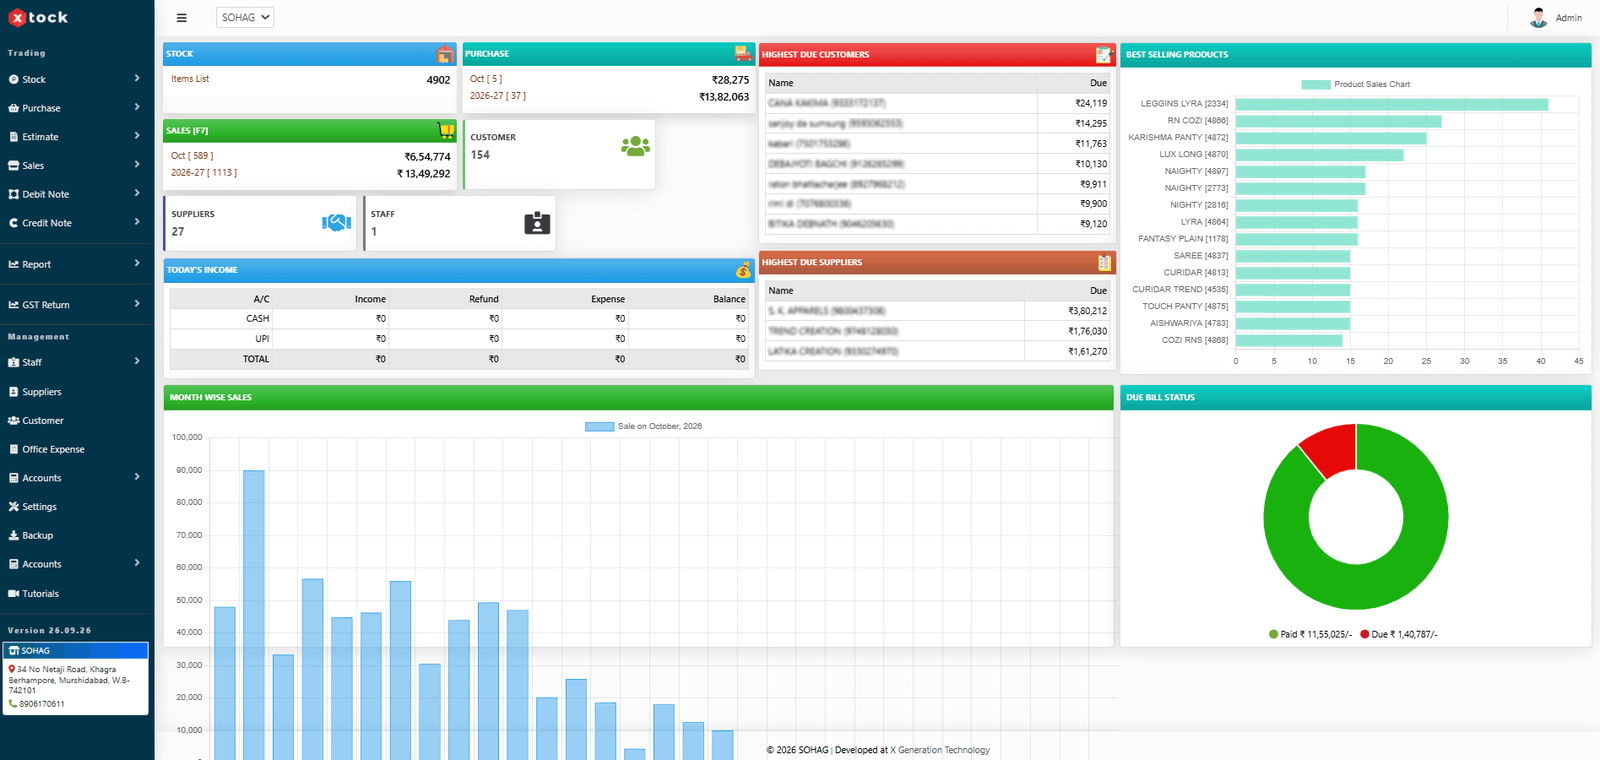Click the LEGGINS LYRA [2334] sales bar

tap(1392, 104)
